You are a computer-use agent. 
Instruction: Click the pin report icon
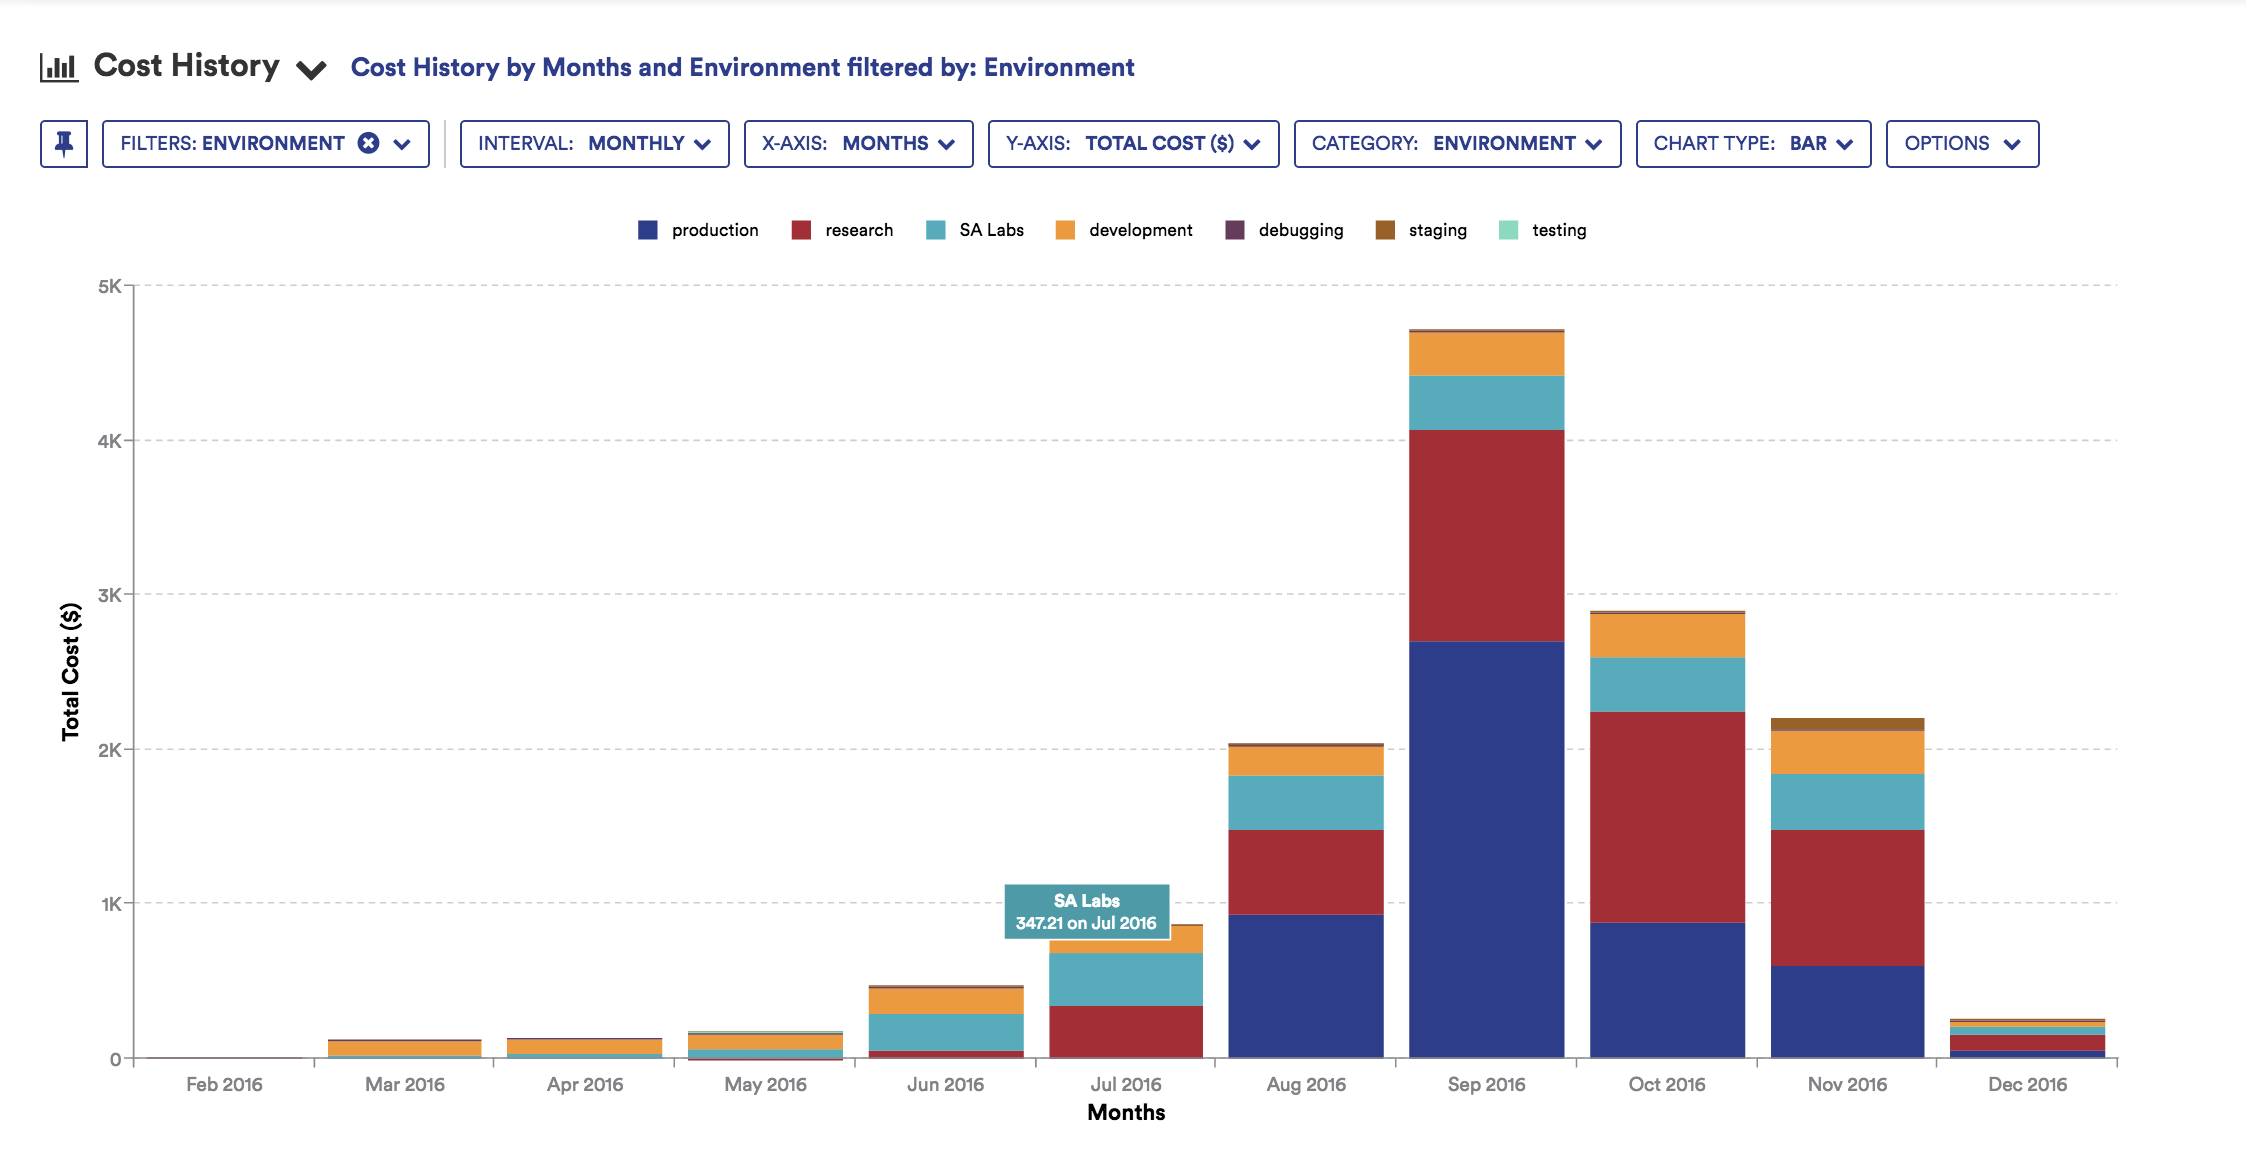pyautogui.click(x=64, y=144)
